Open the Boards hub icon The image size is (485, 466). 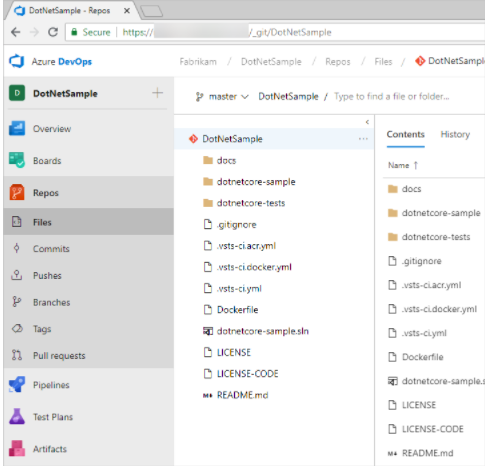click(x=17, y=160)
